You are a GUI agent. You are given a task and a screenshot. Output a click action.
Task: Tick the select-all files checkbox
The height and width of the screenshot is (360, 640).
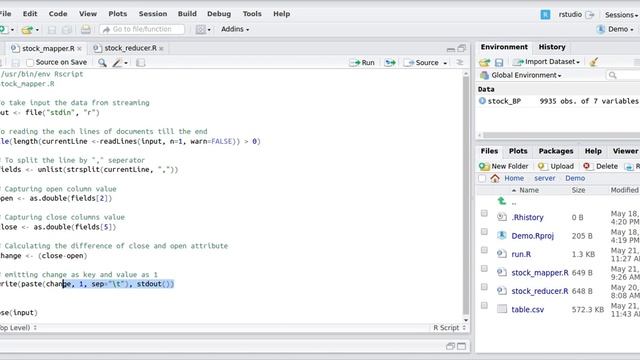[482, 178]
